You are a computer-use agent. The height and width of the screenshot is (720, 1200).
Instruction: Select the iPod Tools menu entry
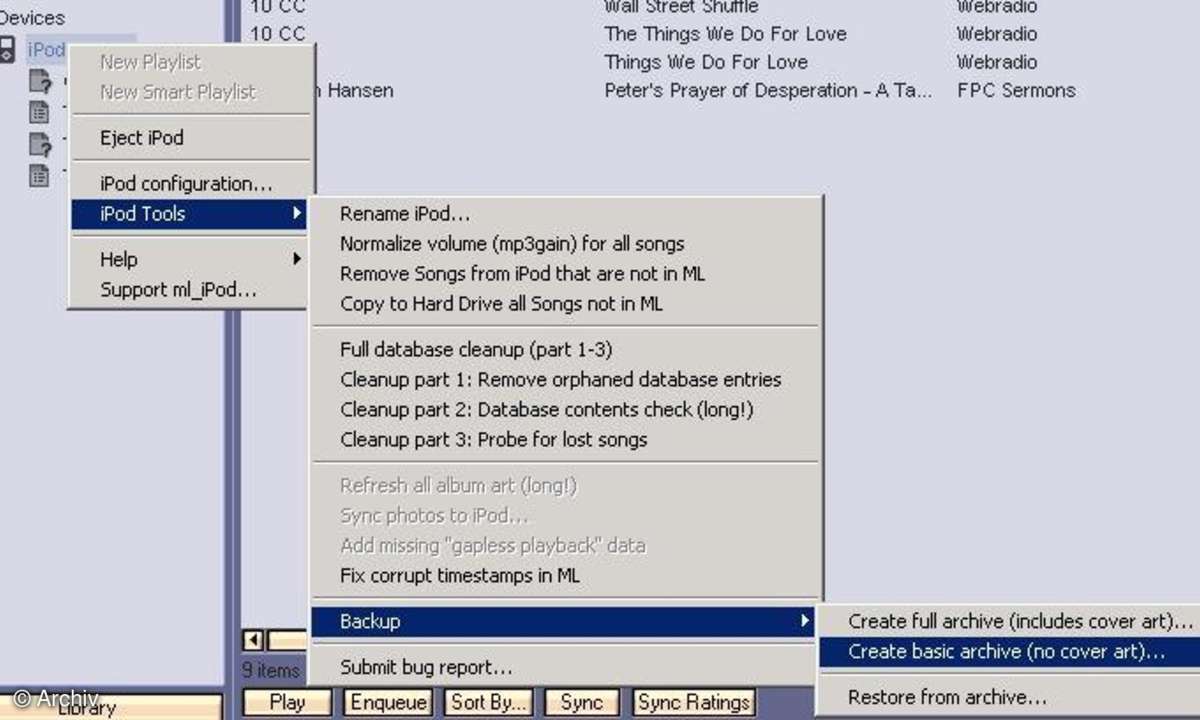188,214
